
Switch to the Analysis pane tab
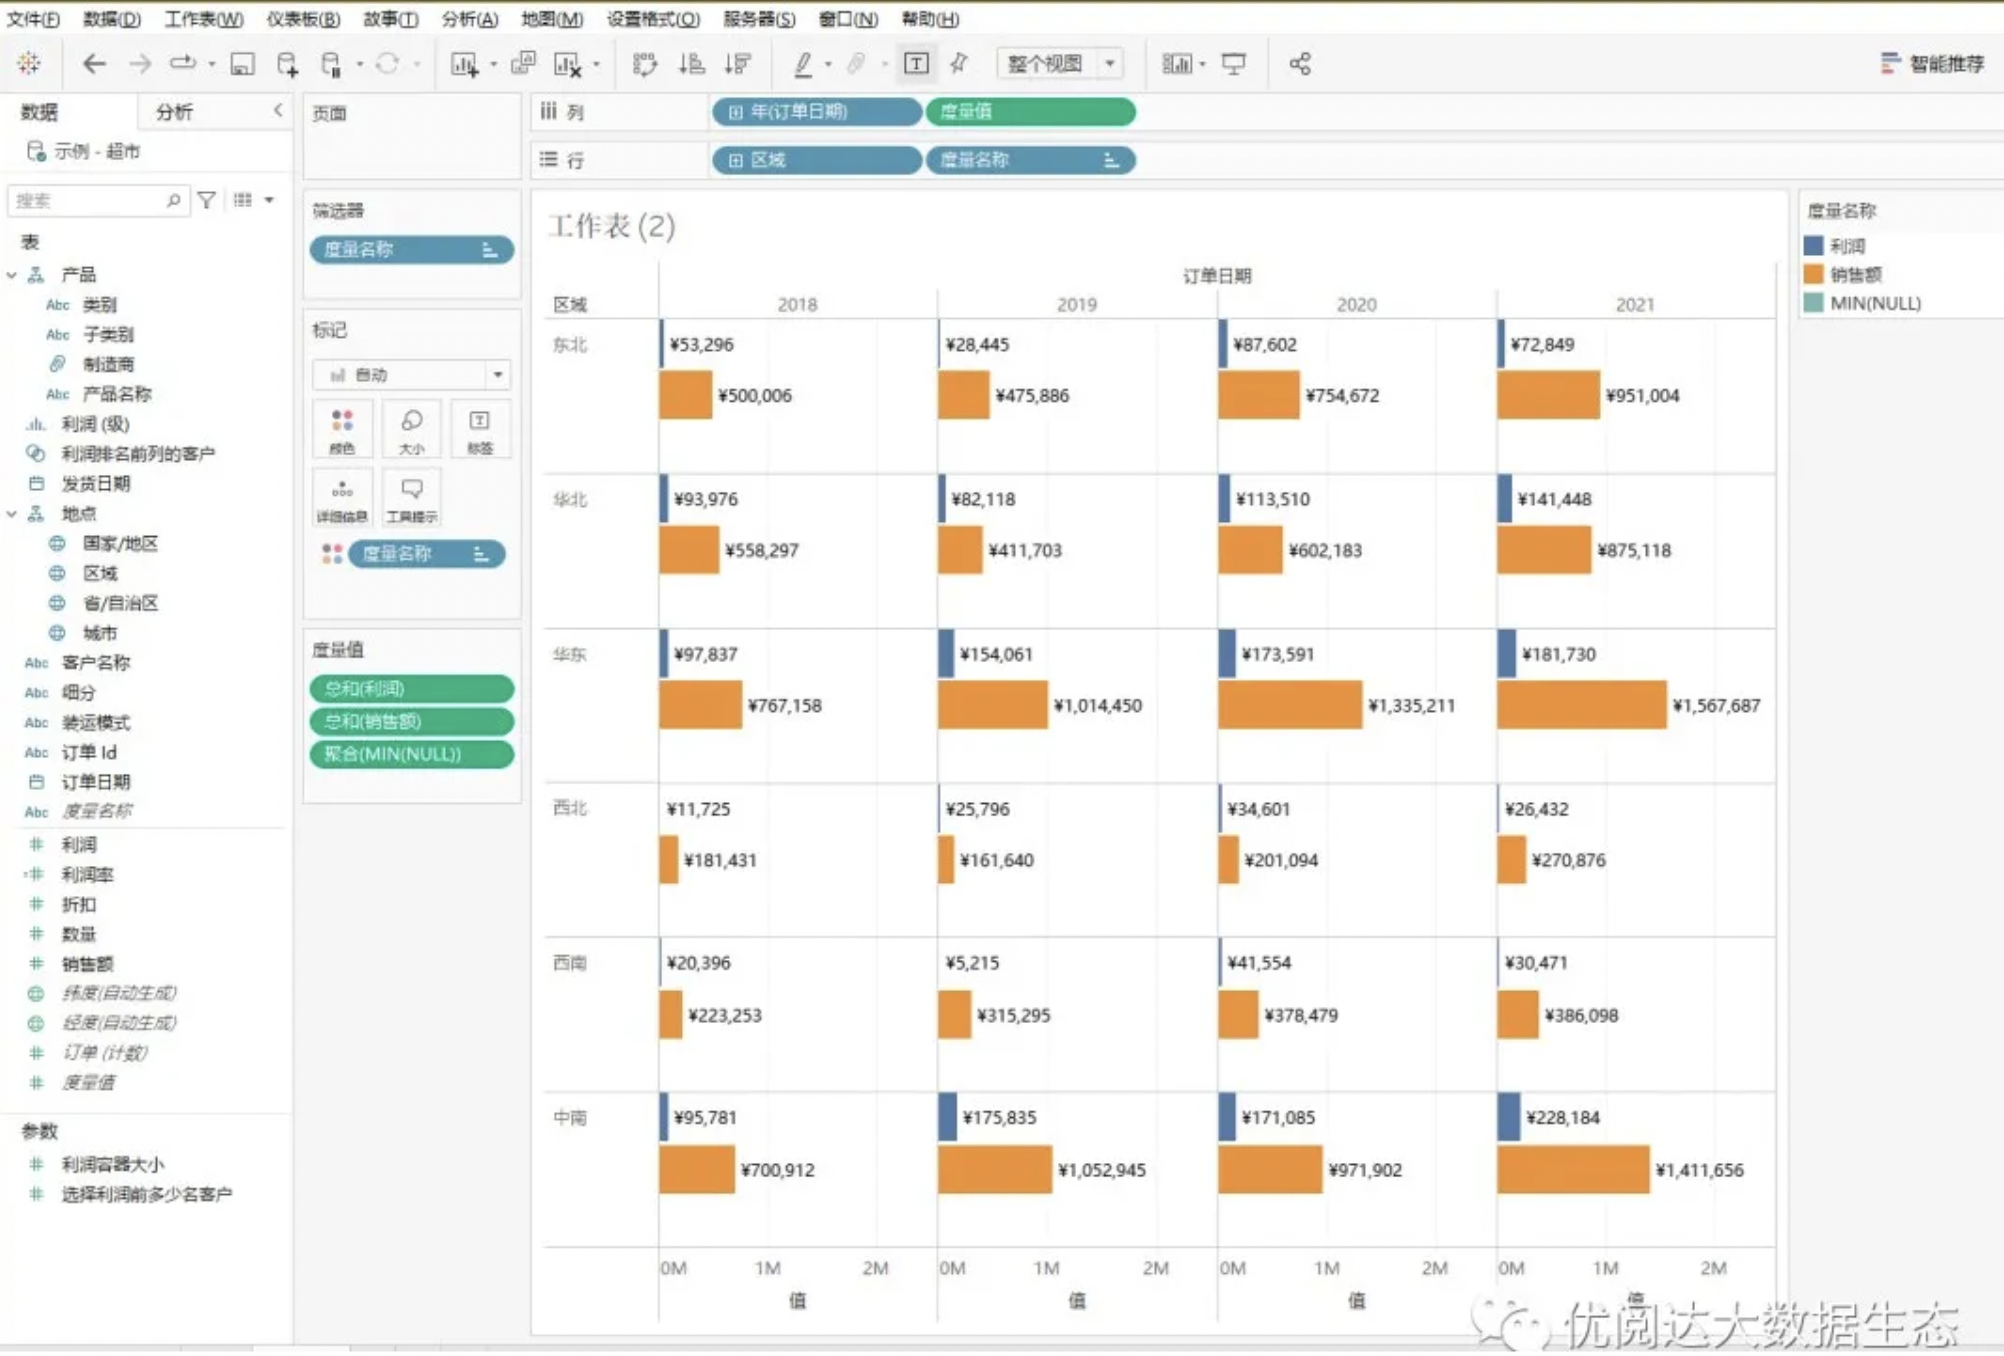(174, 112)
